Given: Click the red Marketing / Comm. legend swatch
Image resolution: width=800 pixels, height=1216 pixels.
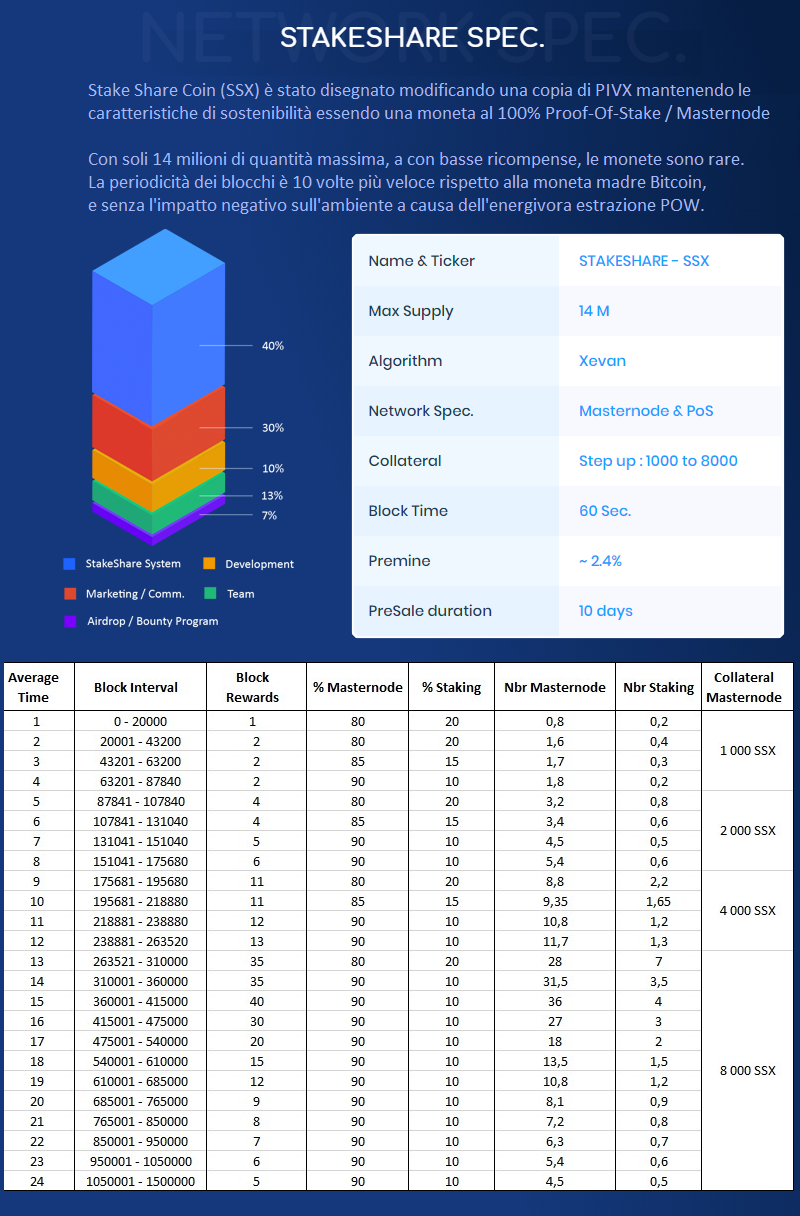Looking at the screenshot, I should pyautogui.click(x=69, y=593).
